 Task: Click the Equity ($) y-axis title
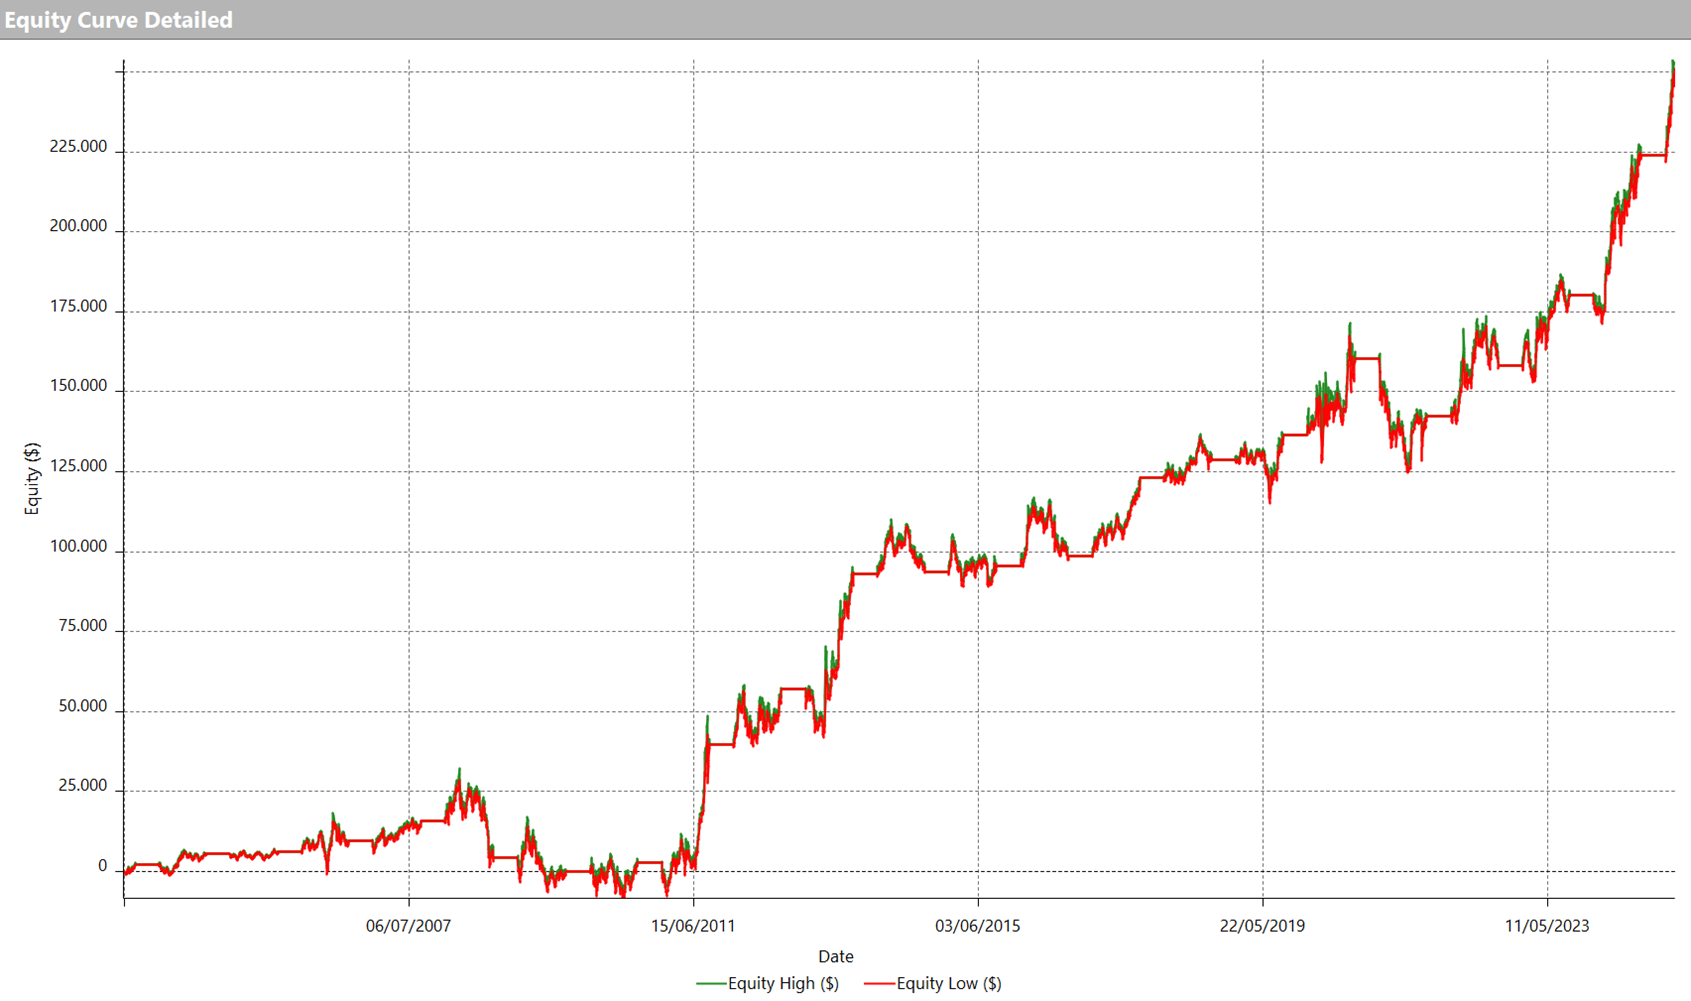click(32, 479)
